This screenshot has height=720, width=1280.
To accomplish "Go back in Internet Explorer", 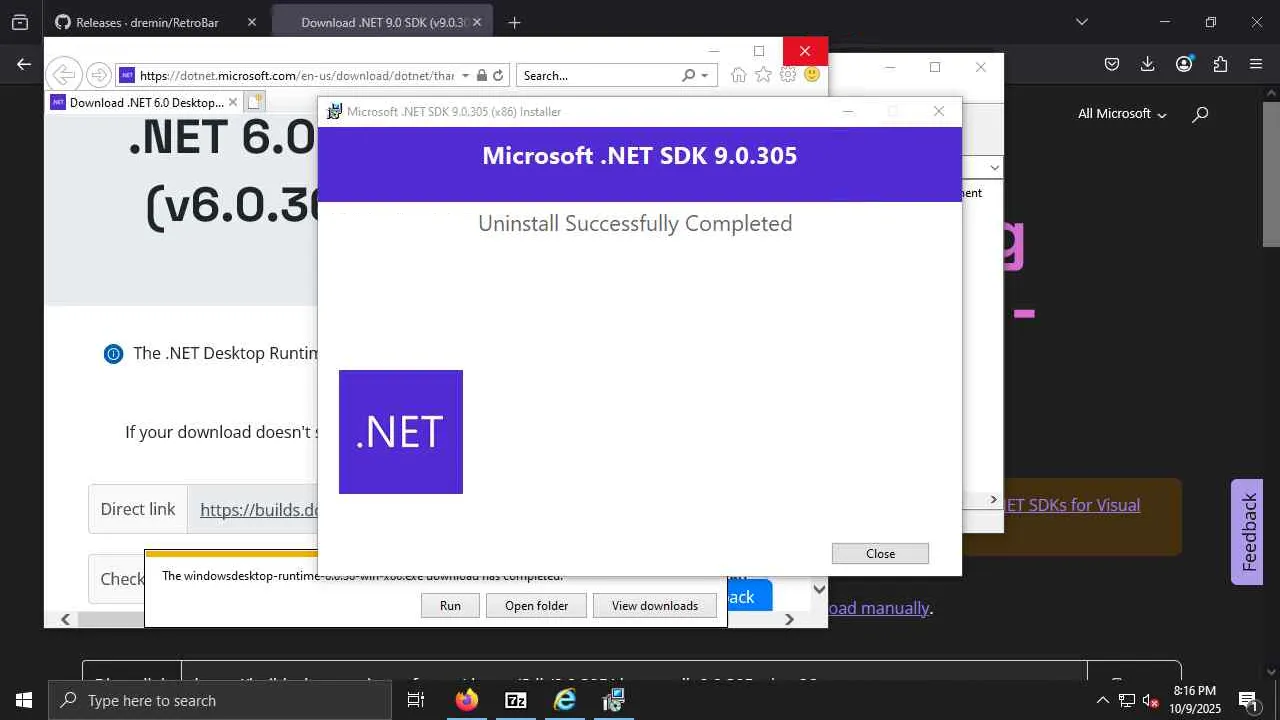I will (63, 75).
